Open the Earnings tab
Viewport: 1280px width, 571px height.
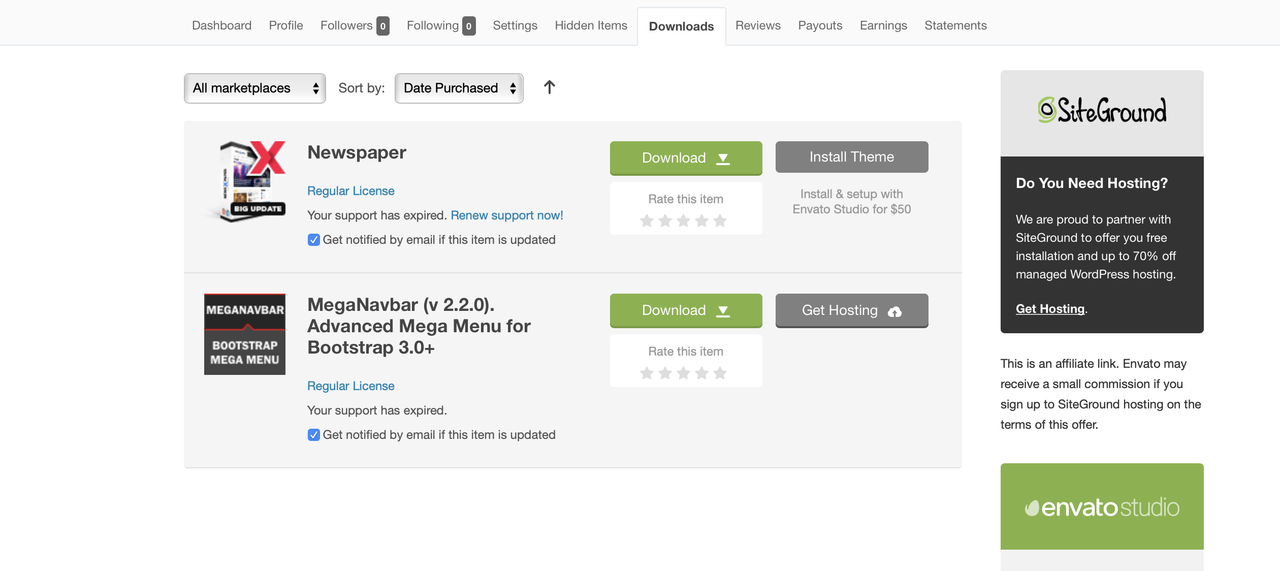pos(883,25)
